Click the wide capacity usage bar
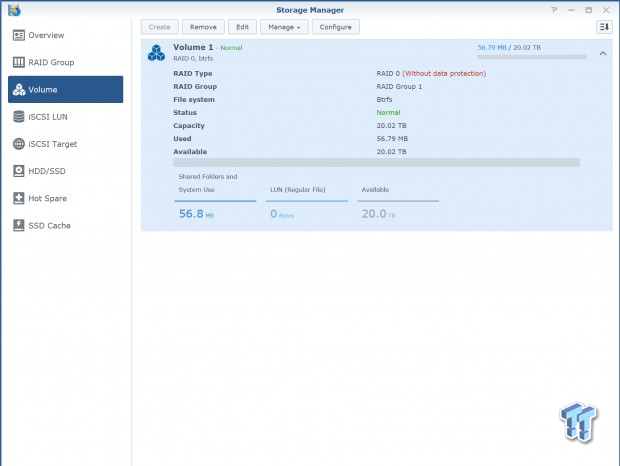 tap(376, 162)
